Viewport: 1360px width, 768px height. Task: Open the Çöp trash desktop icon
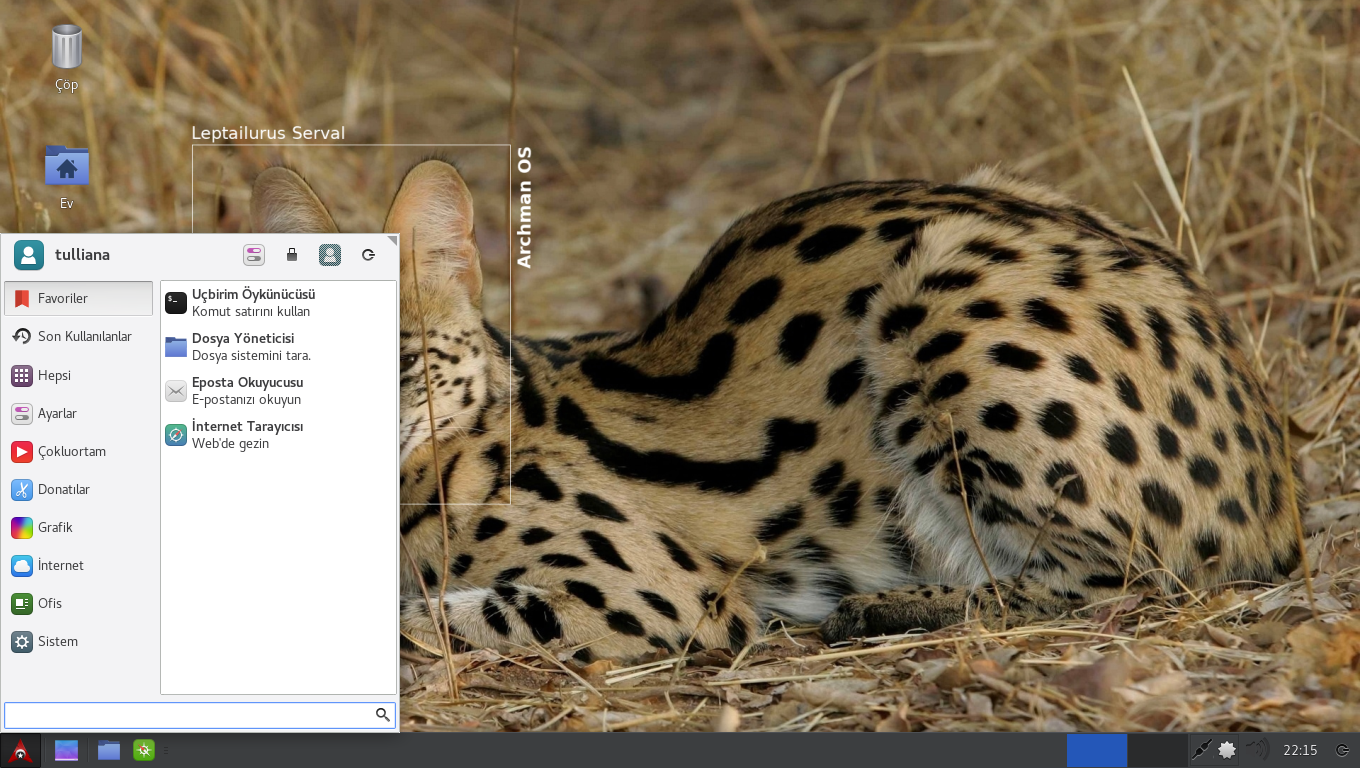click(66, 57)
